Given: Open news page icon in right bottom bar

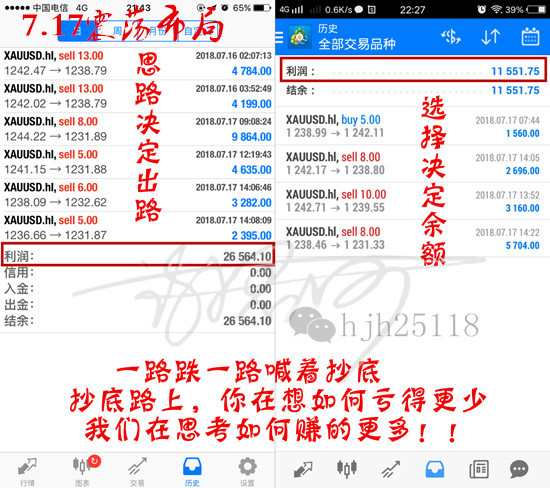Looking at the screenshot, I should (x=479, y=469).
